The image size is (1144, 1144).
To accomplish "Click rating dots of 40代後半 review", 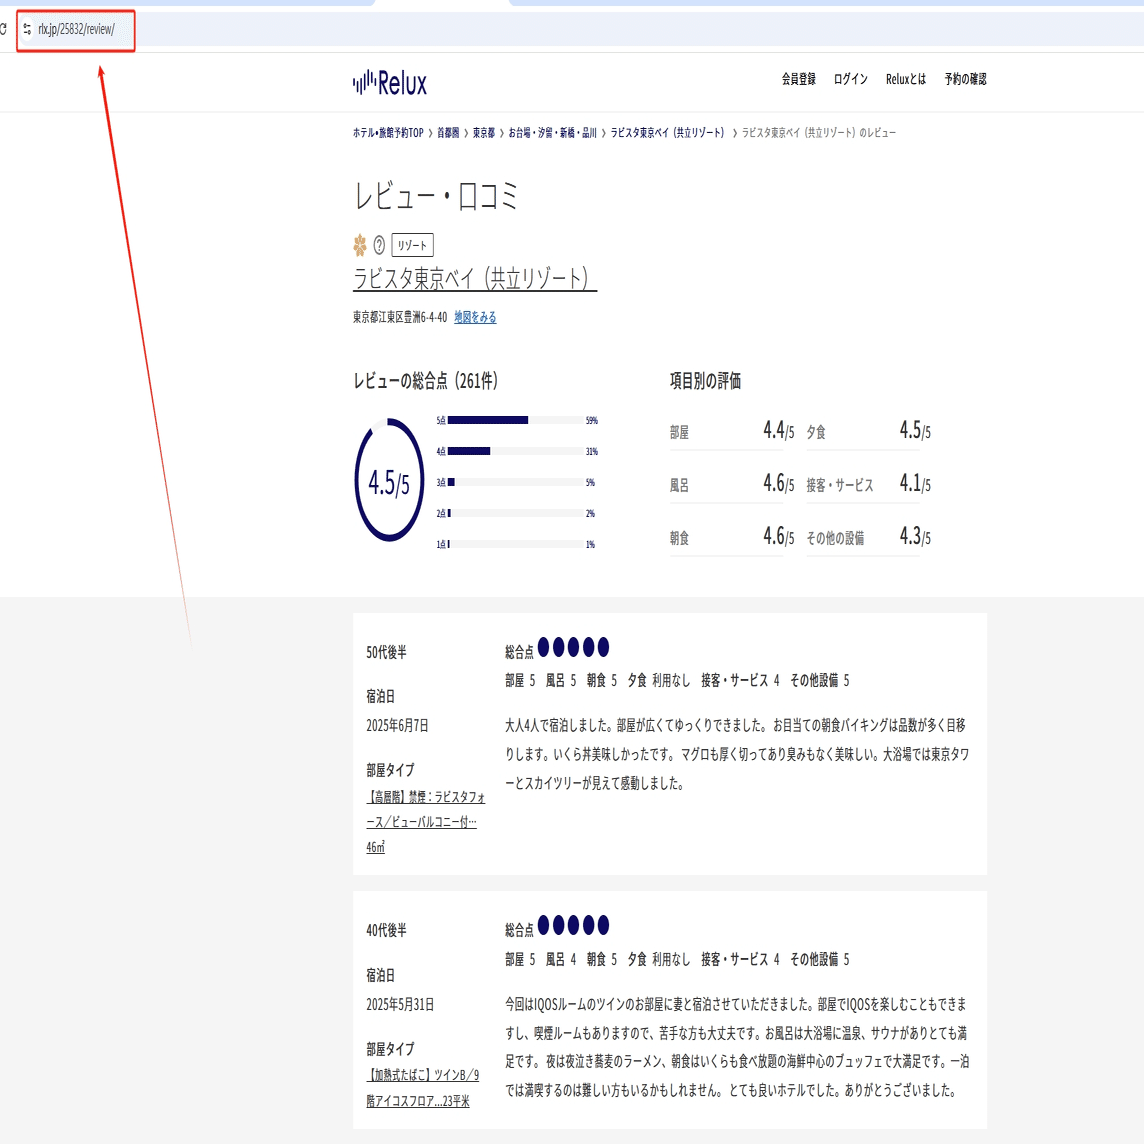I will pyautogui.click(x=573, y=925).
